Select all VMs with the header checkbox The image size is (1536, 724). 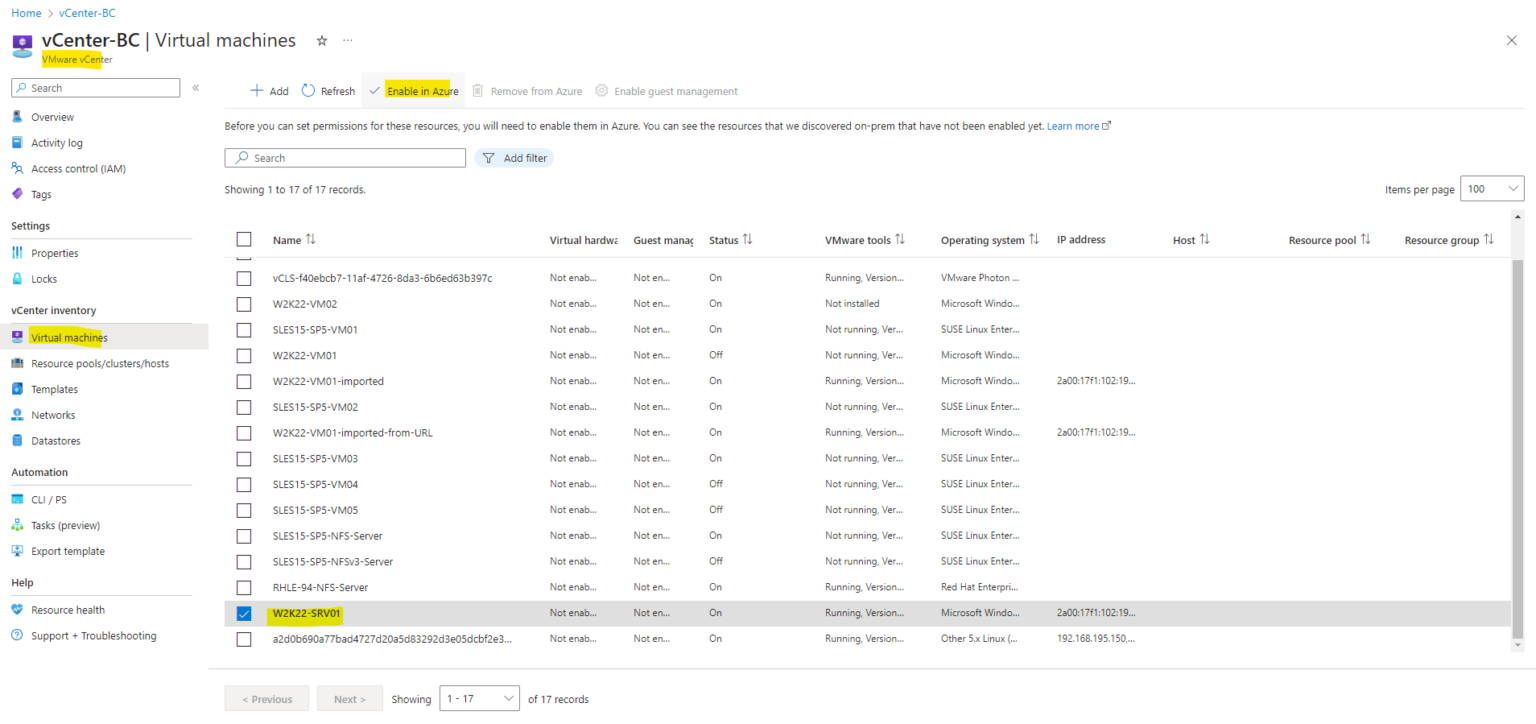click(x=244, y=240)
